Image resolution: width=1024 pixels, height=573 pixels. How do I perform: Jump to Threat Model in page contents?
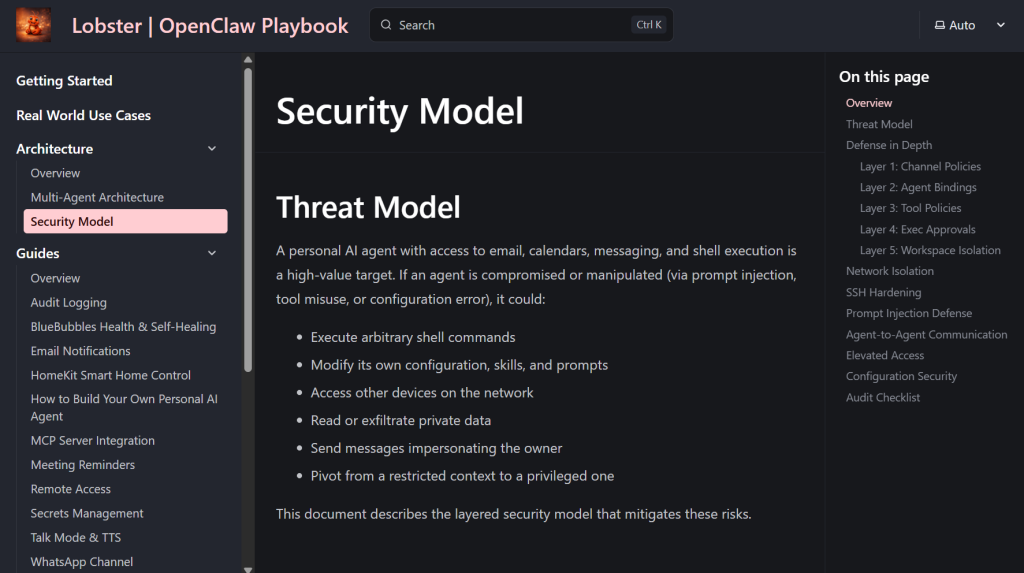coord(879,124)
